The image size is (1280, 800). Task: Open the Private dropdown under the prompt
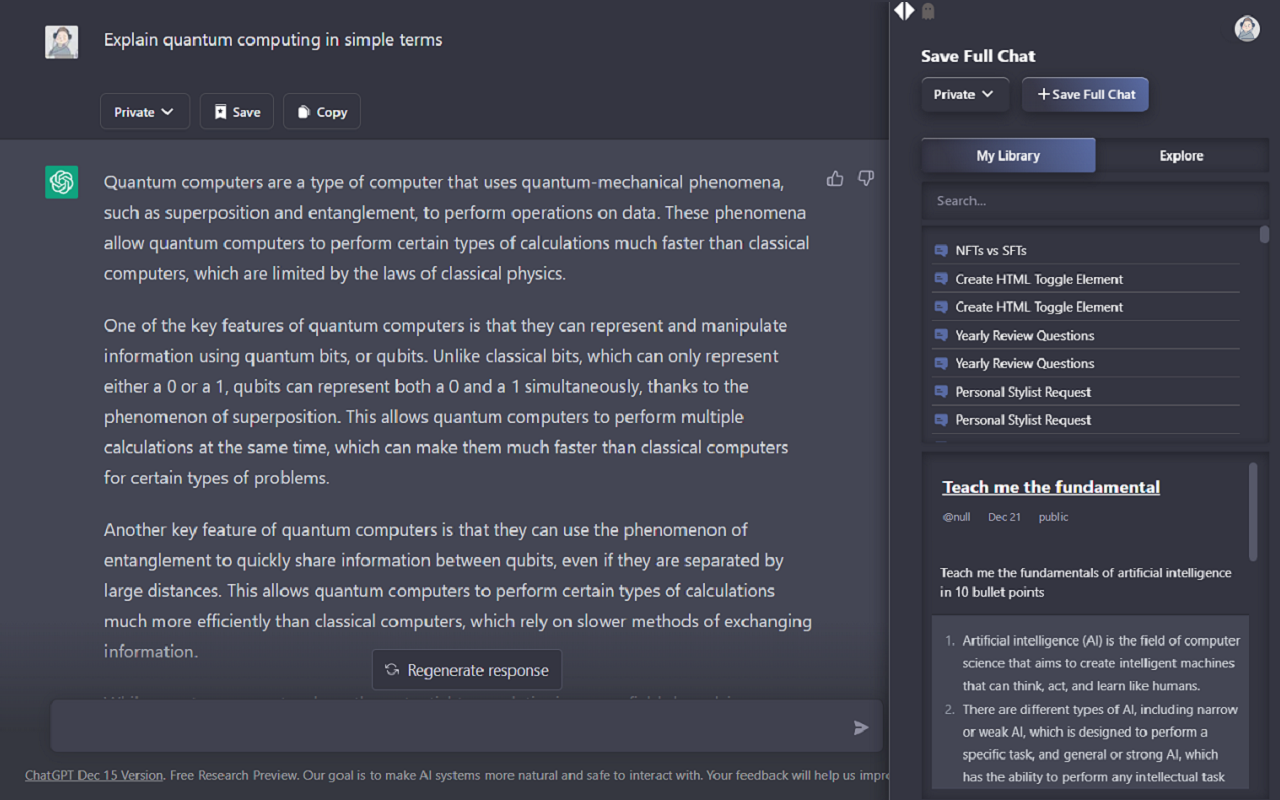click(x=145, y=112)
